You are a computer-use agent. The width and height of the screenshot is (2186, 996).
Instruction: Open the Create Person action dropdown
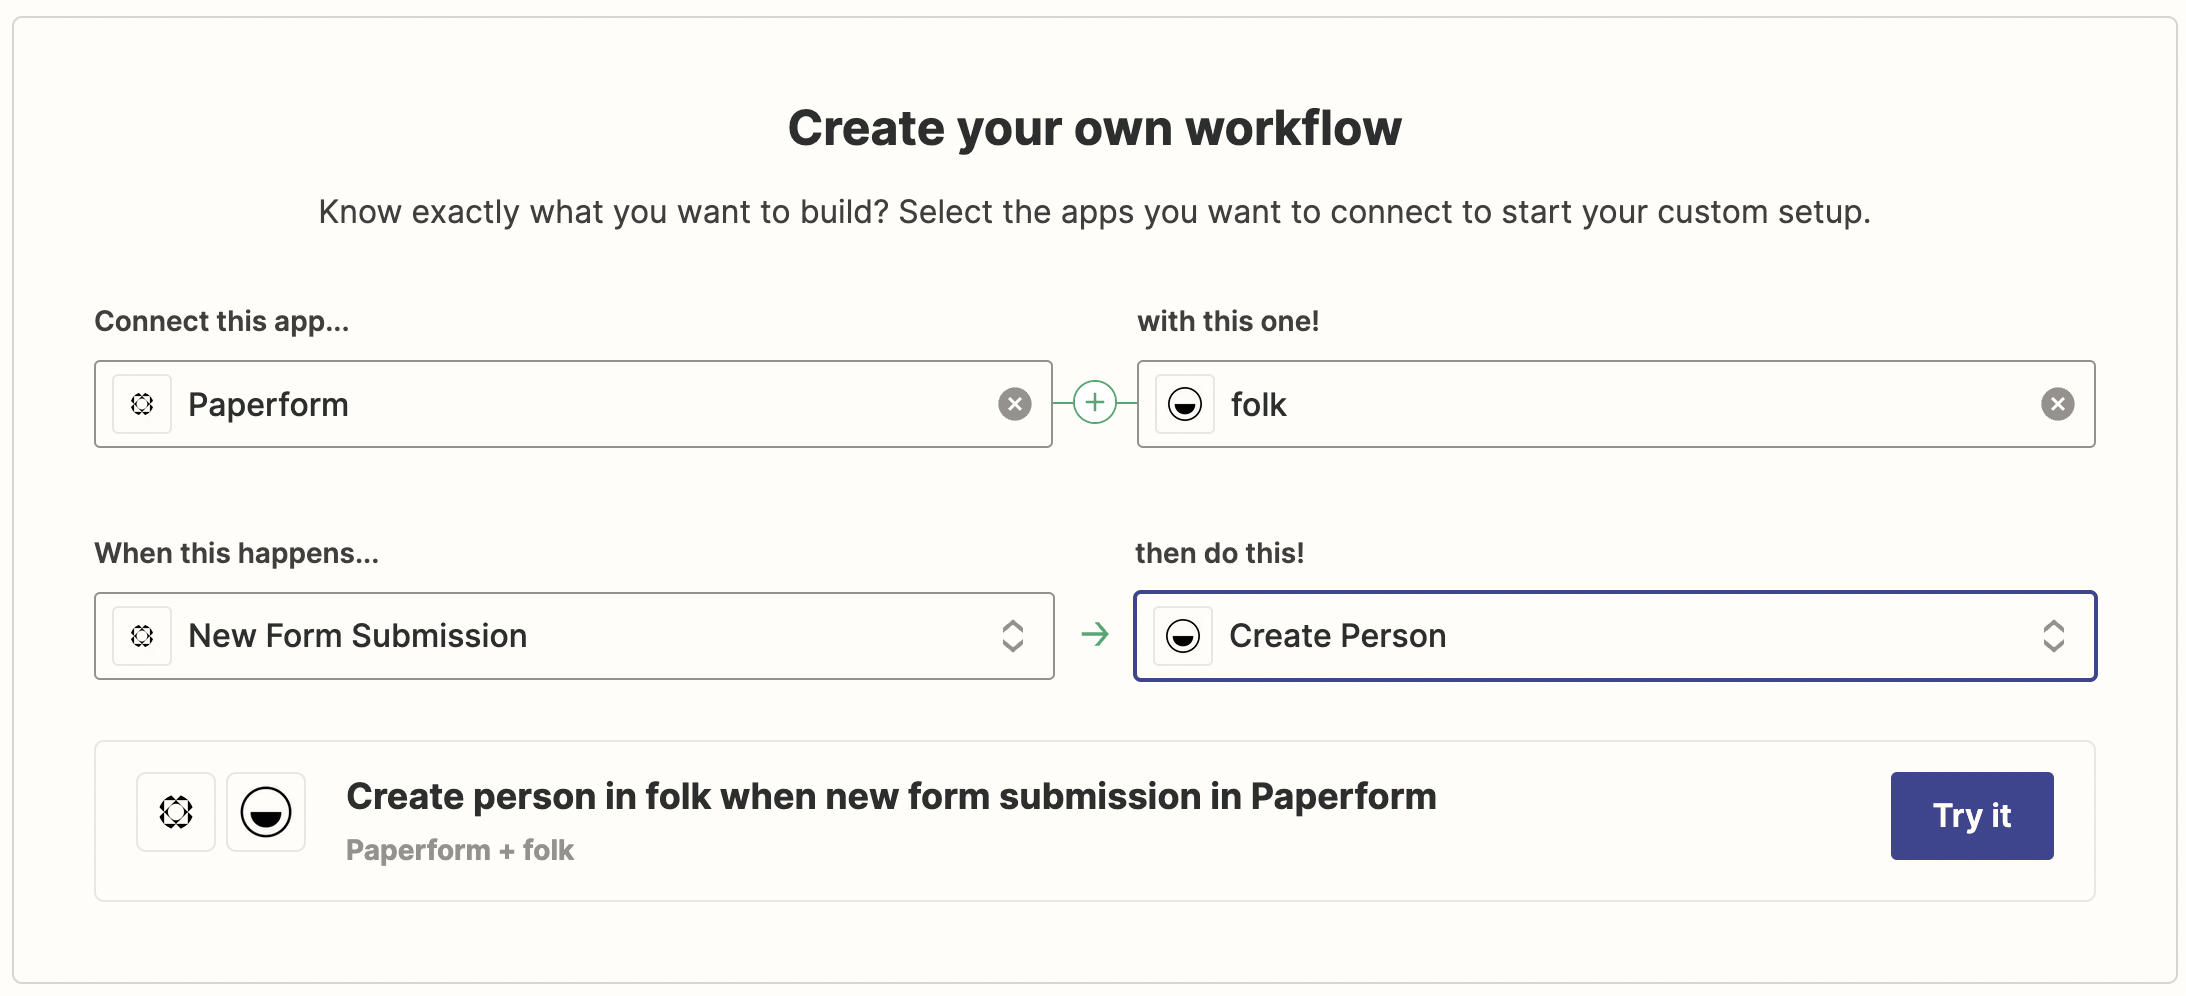(1615, 636)
